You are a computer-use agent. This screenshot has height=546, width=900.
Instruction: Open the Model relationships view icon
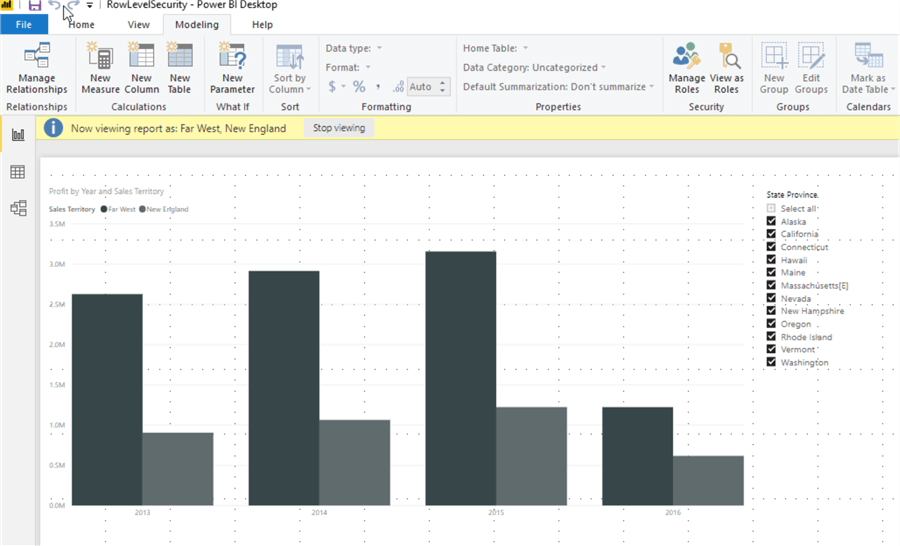[18, 208]
